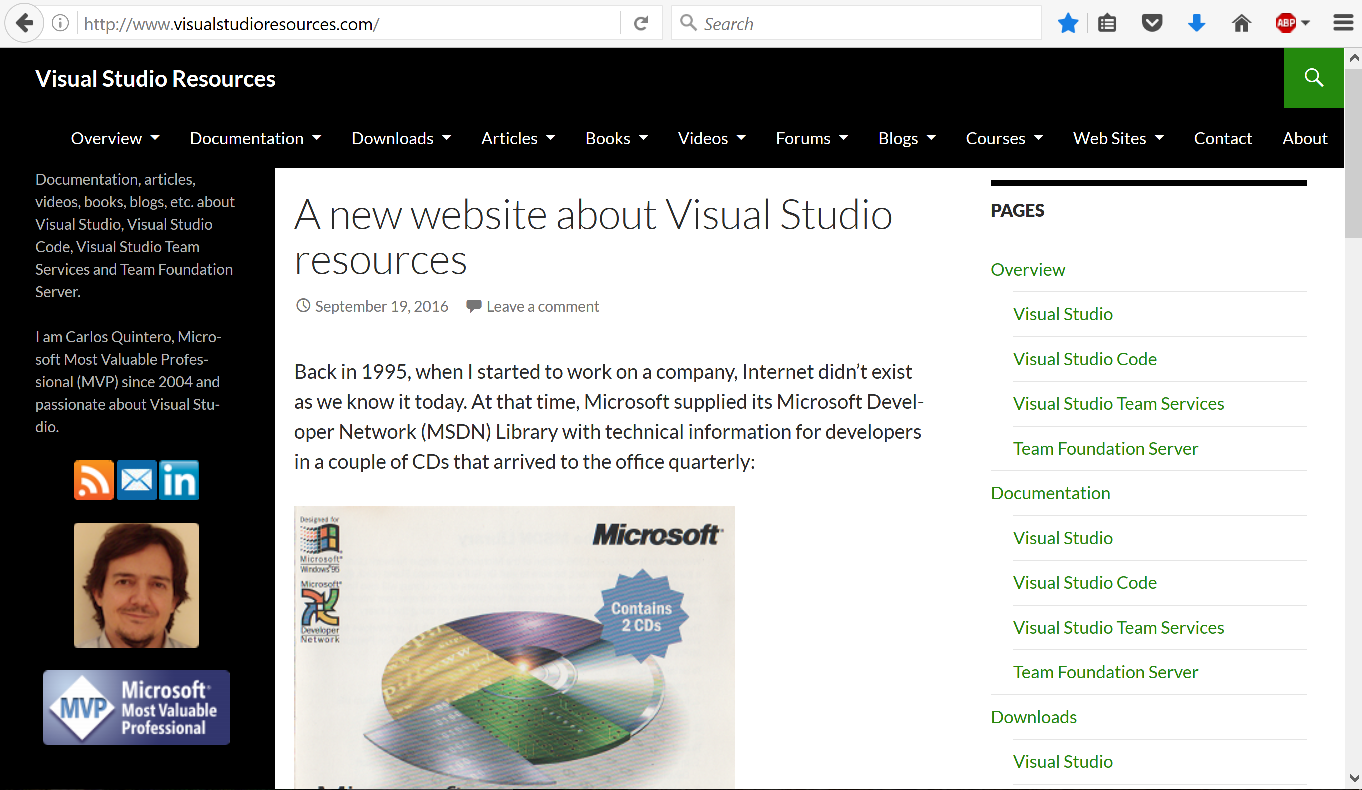The width and height of the screenshot is (1362, 790).
Task: Open the About page from nav bar
Action: coord(1305,138)
